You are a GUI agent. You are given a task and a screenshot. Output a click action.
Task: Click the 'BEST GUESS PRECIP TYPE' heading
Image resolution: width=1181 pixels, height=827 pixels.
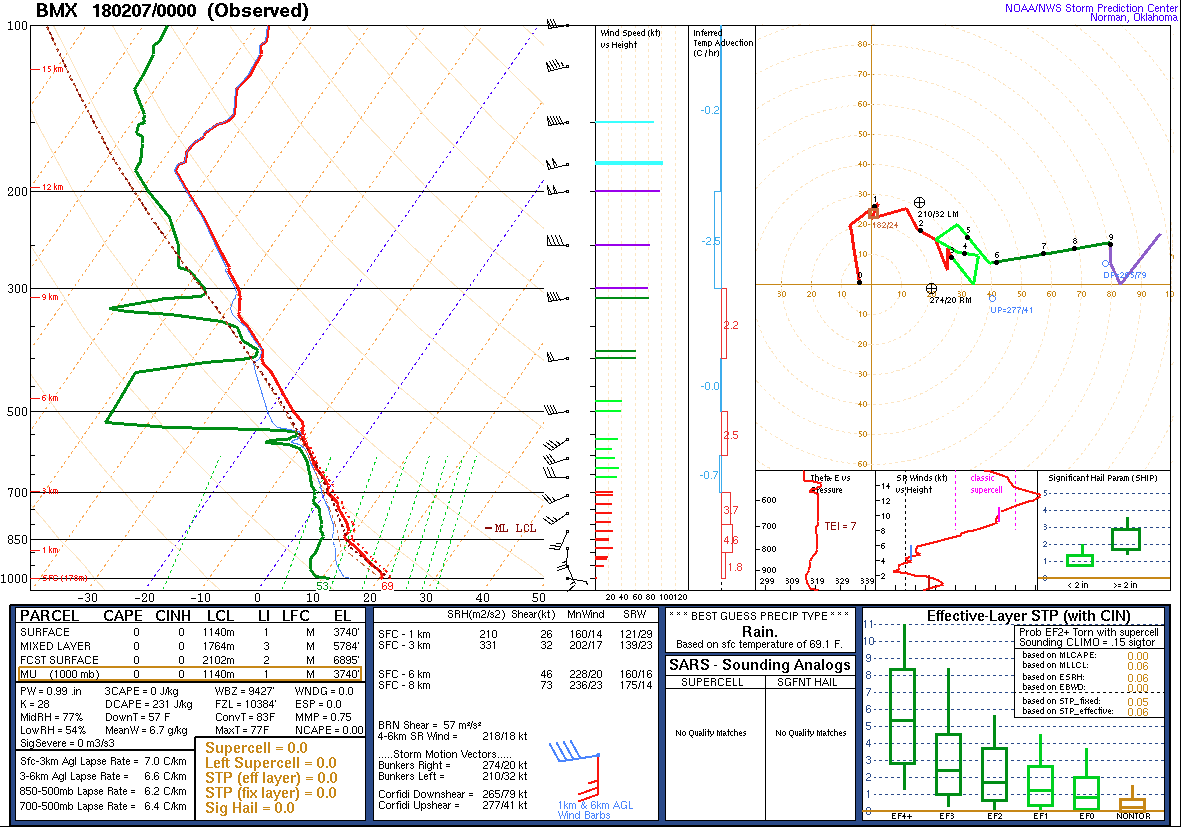(758, 616)
